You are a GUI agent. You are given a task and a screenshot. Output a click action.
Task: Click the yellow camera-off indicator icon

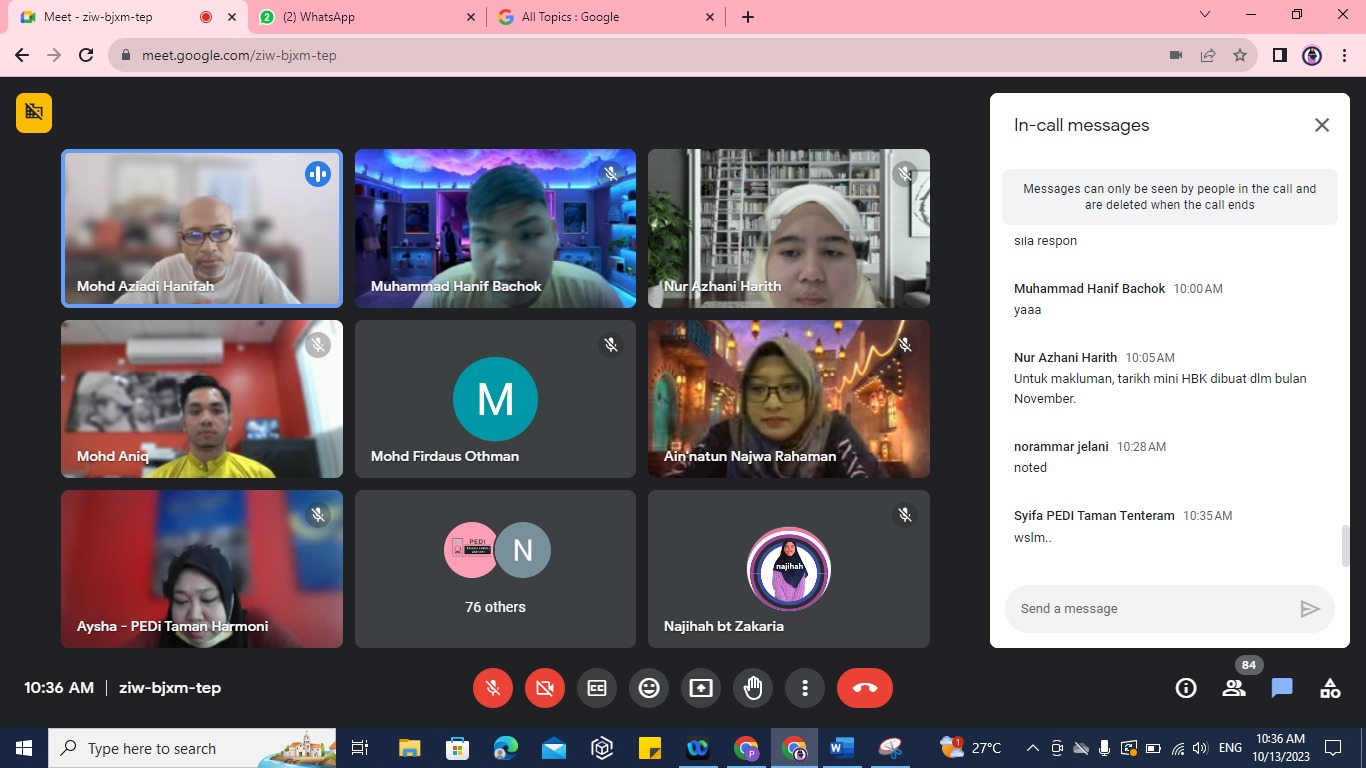tap(34, 112)
